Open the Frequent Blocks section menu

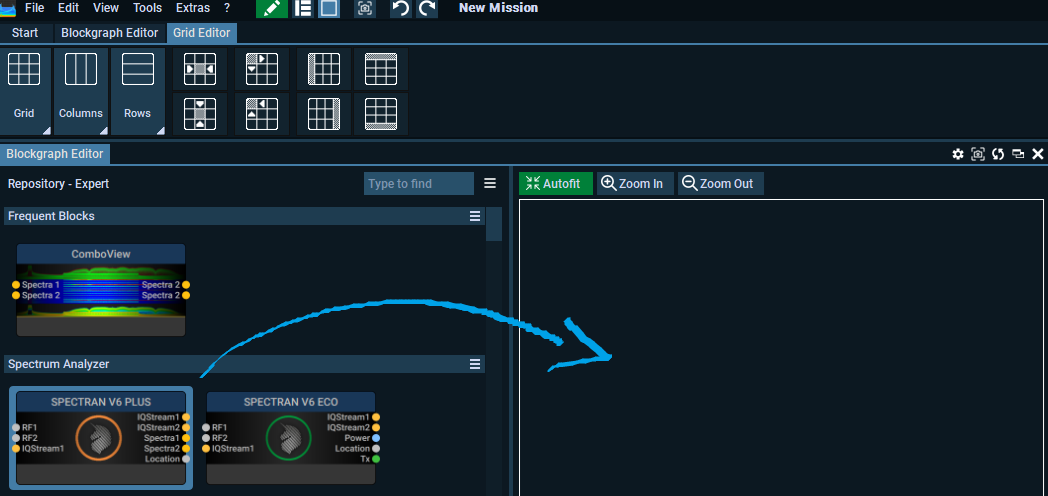coord(475,216)
